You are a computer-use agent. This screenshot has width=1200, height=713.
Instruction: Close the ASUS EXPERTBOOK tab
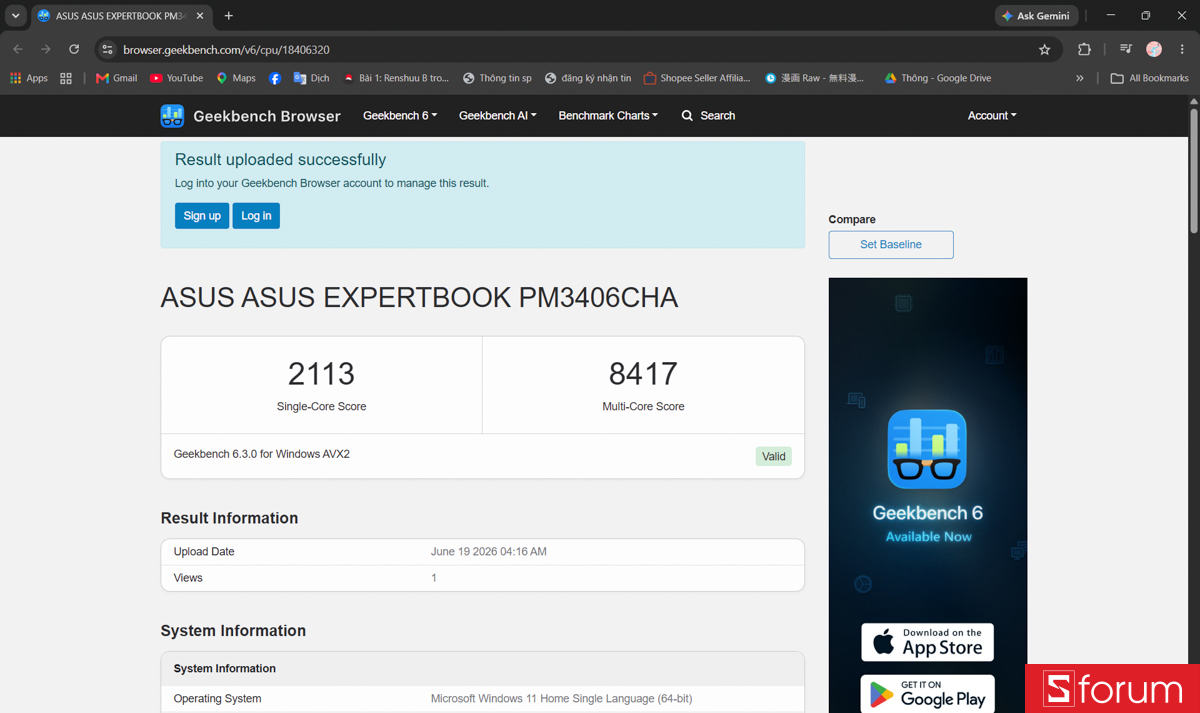[200, 16]
